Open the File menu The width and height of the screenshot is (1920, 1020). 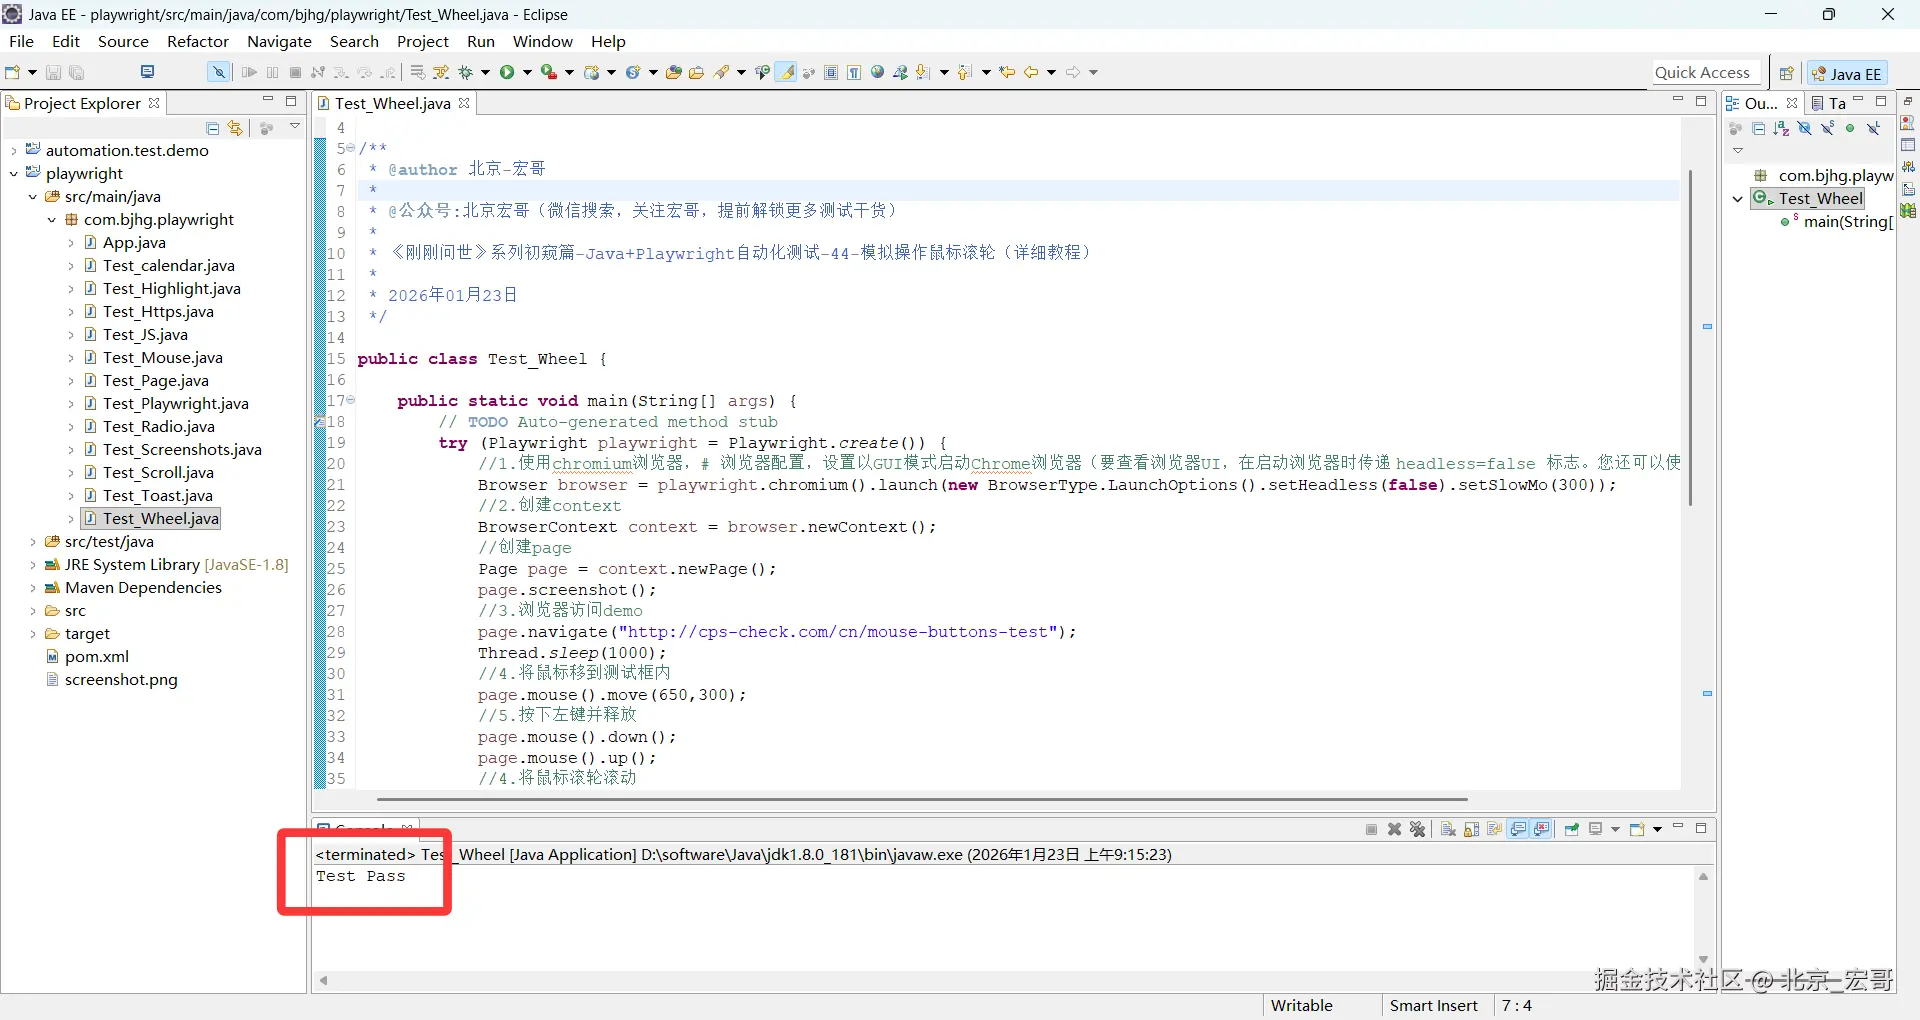pos(21,41)
